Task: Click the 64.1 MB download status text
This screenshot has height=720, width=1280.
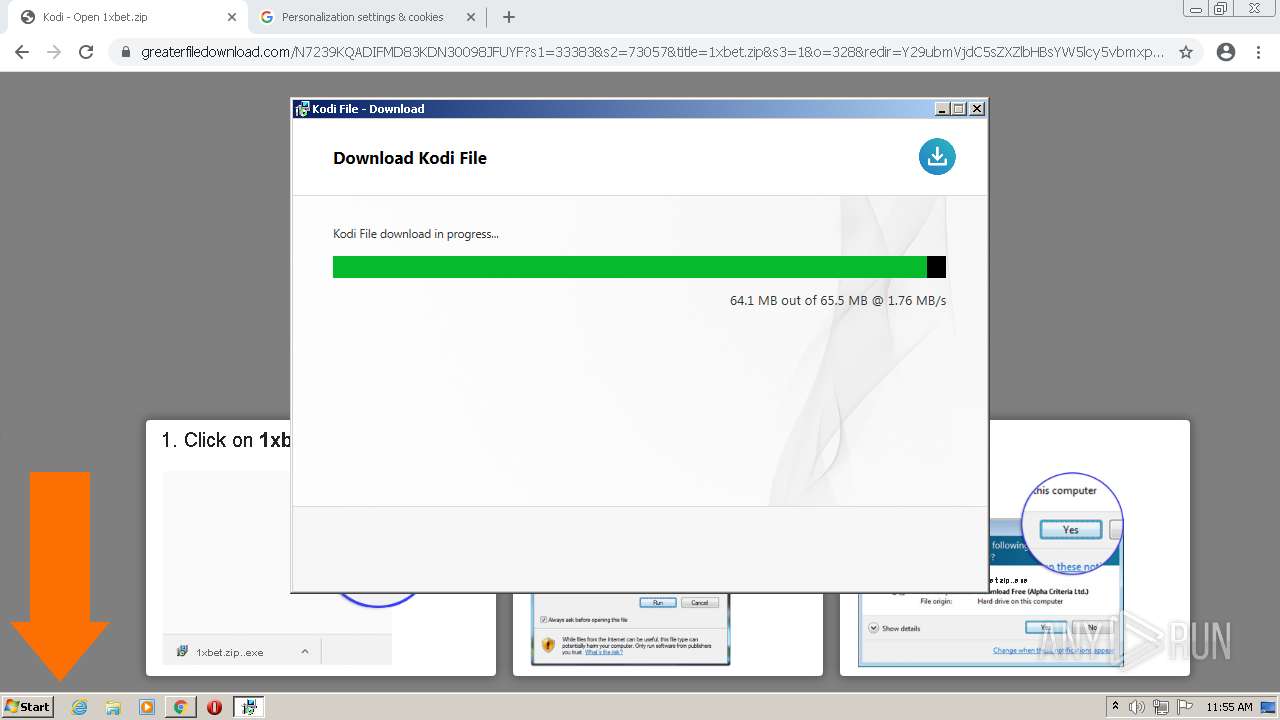Action: pos(838,300)
